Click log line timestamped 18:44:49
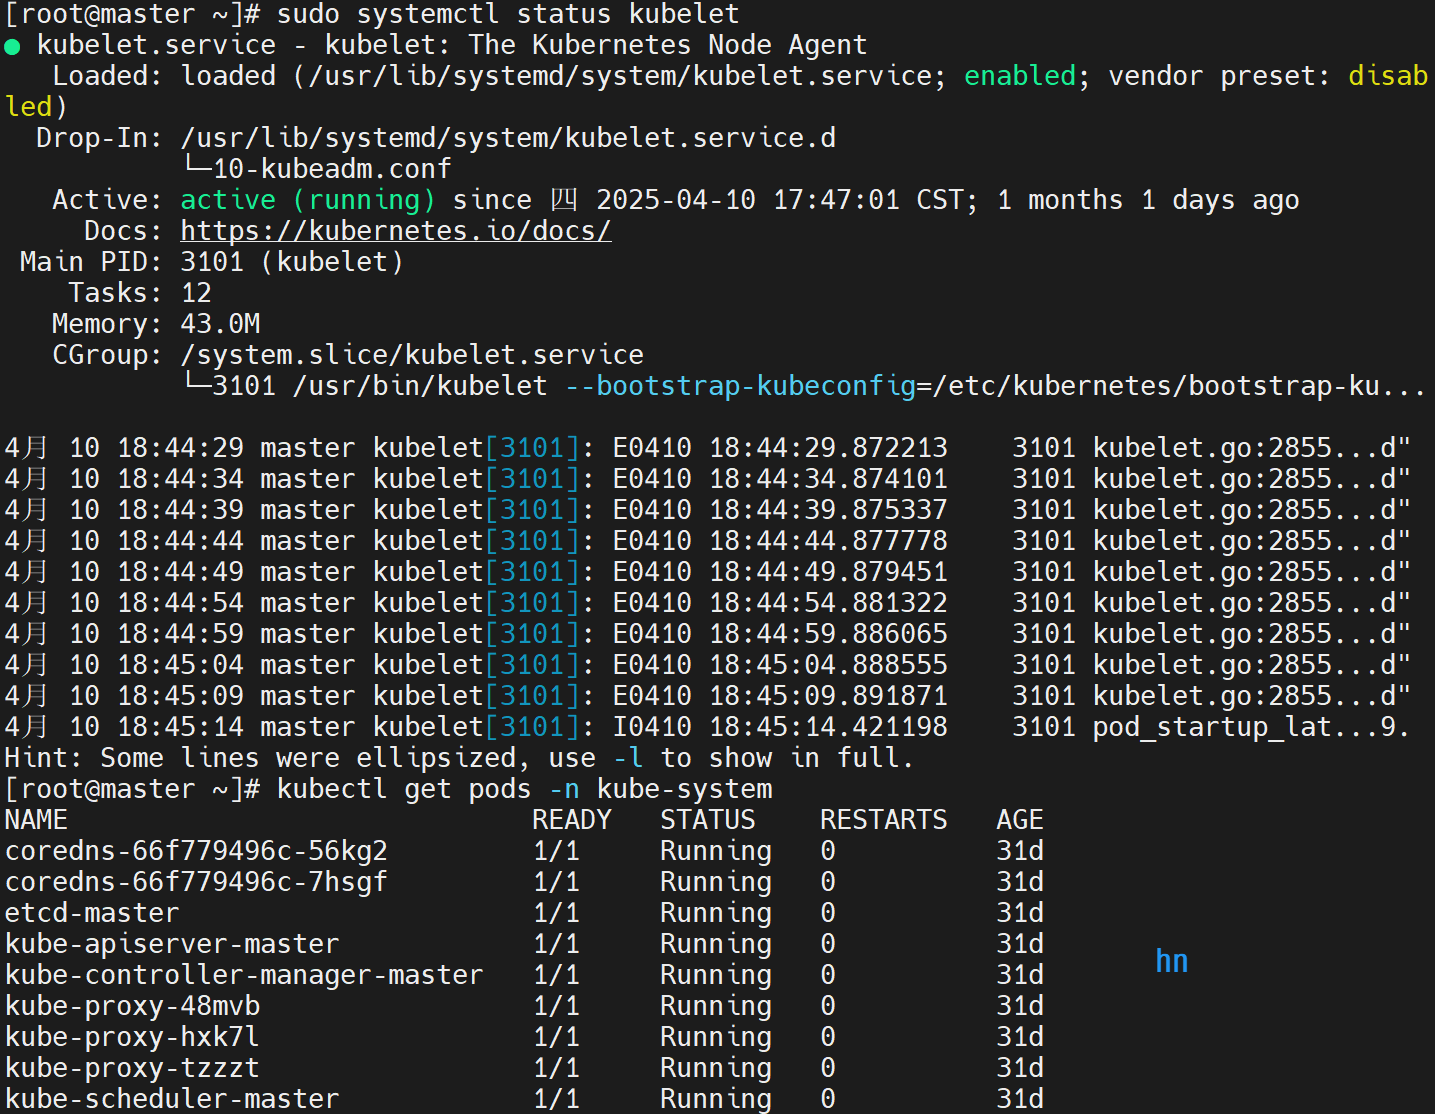Screen dimensions: 1435x1114 [x=707, y=571]
